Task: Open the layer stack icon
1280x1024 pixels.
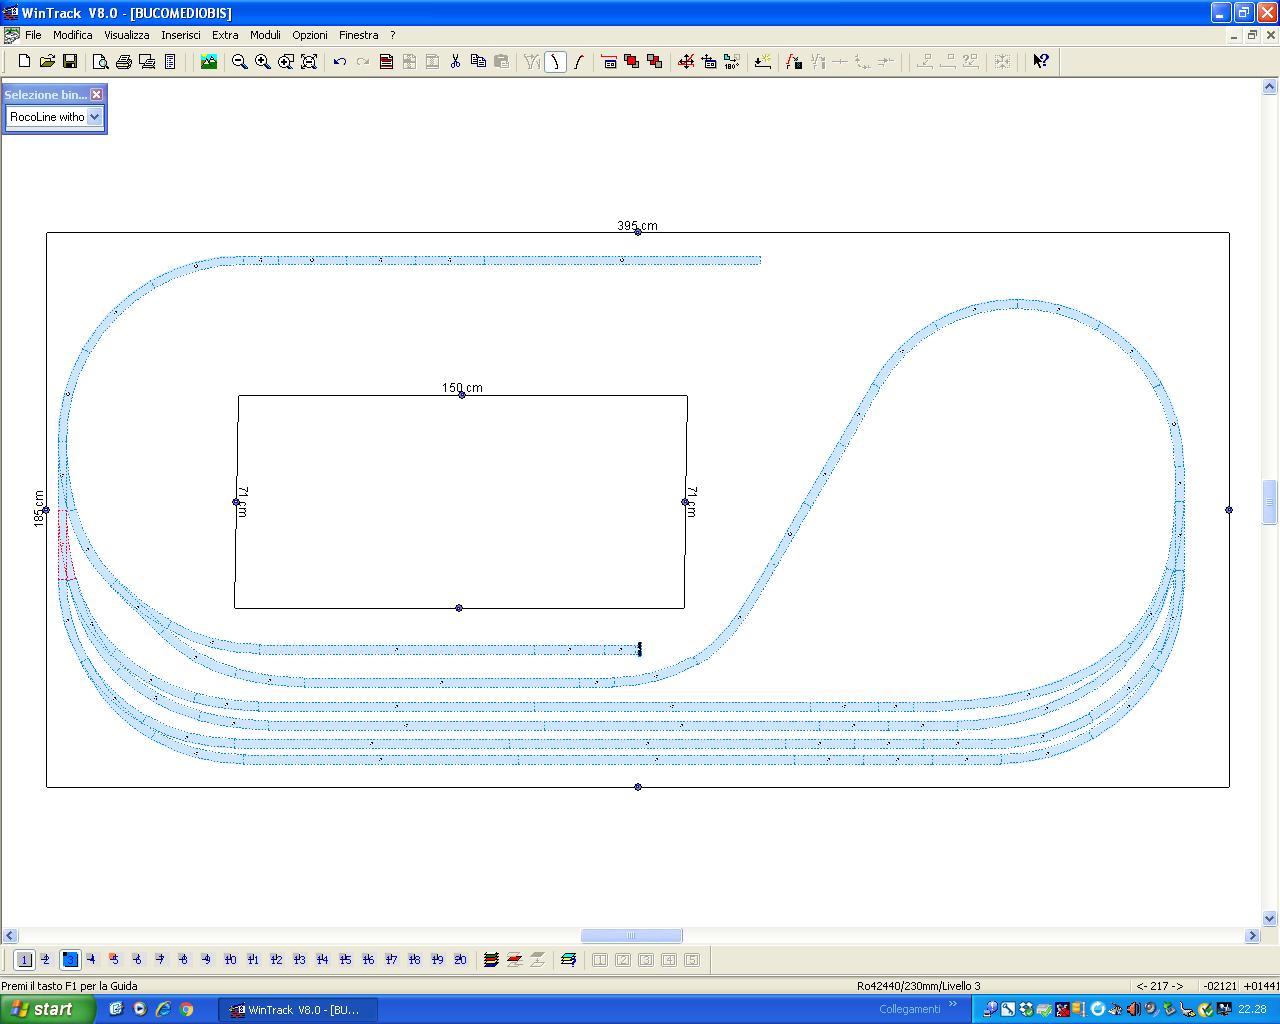Action: [491, 959]
